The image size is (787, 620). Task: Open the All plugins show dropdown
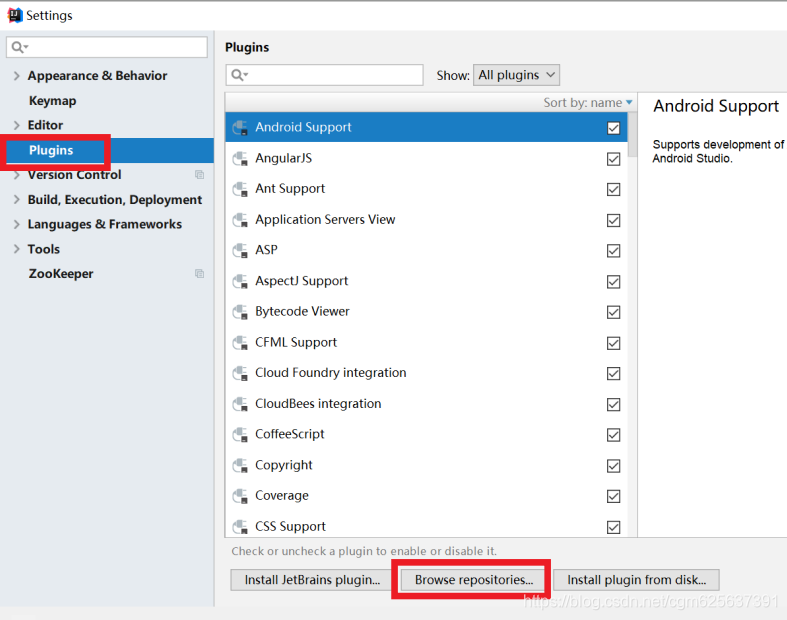click(x=516, y=75)
